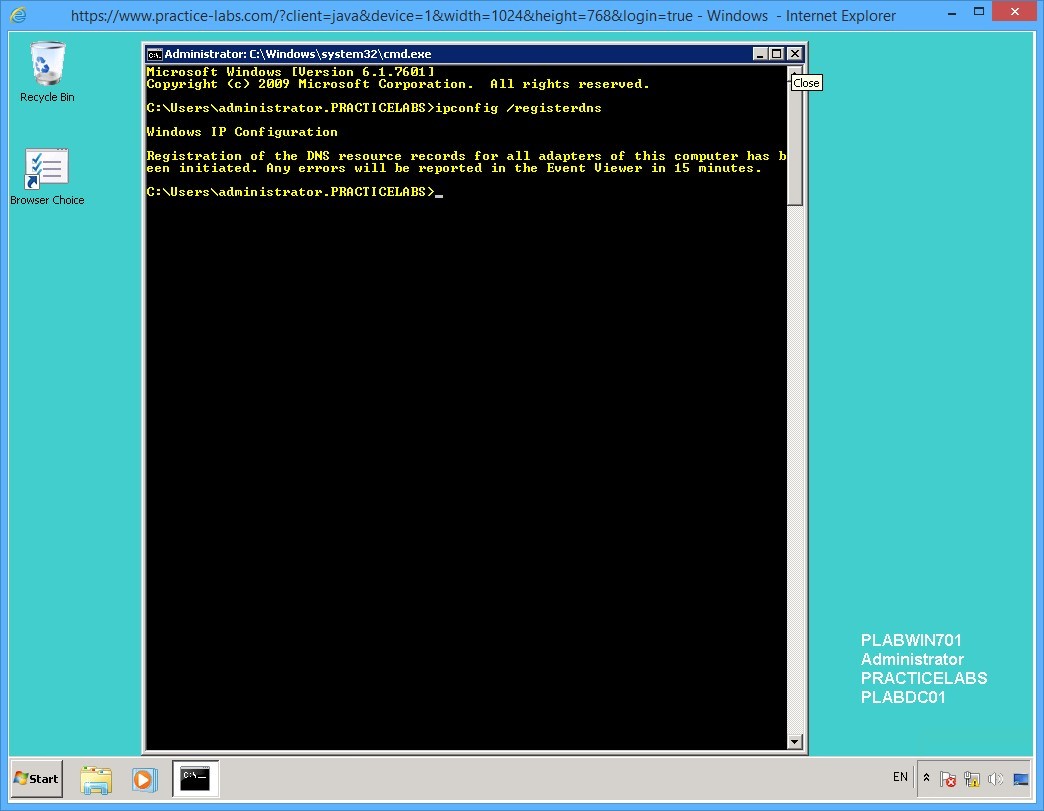
Task: Open the Action Center flag in the tray
Action: tap(948, 778)
